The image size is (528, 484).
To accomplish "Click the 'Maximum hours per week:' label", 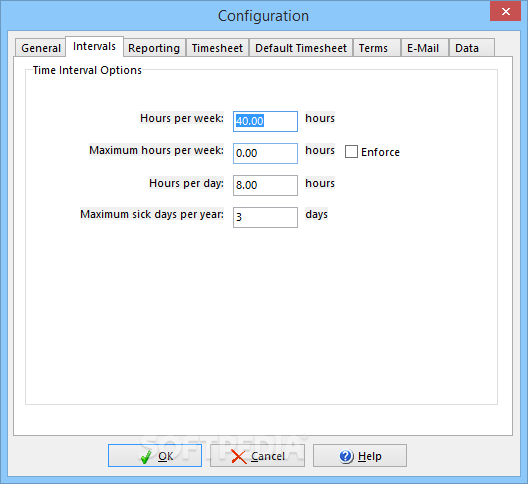I will tap(156, 150).
